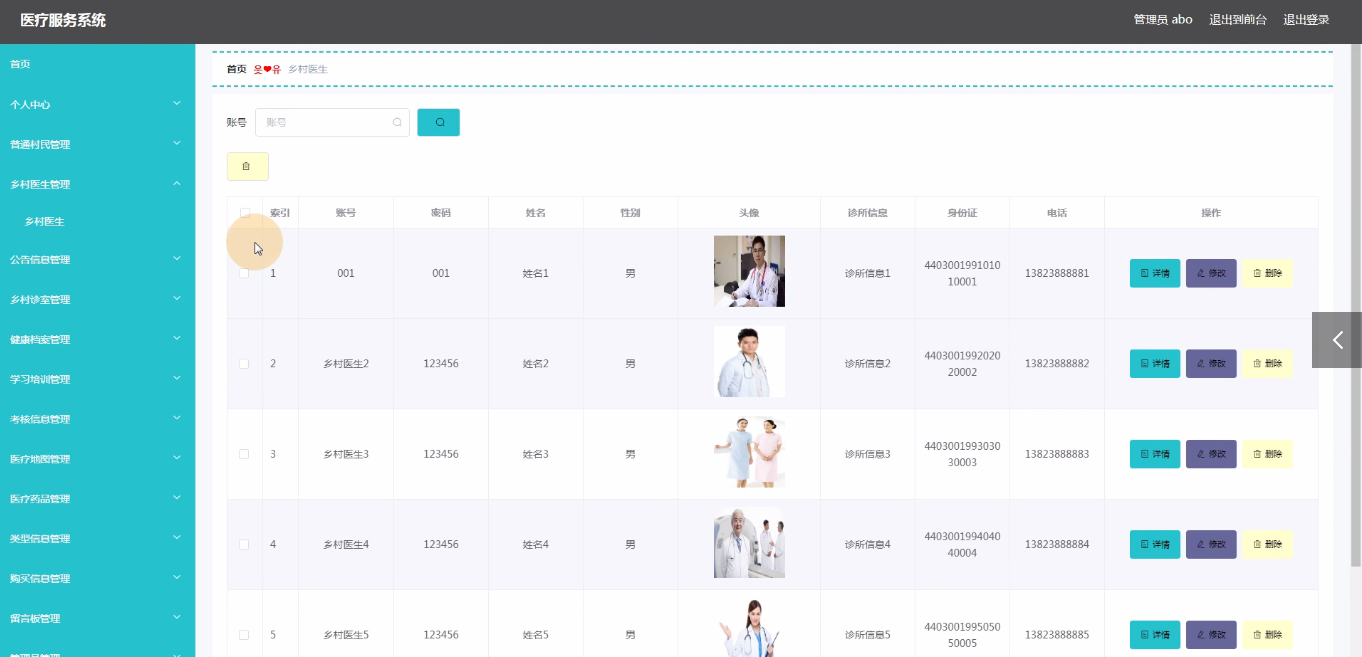The height and width of the screenshot is (657, 1362).
Task: Click the magnifier icon inside account field
Action: tap(397, 123)
